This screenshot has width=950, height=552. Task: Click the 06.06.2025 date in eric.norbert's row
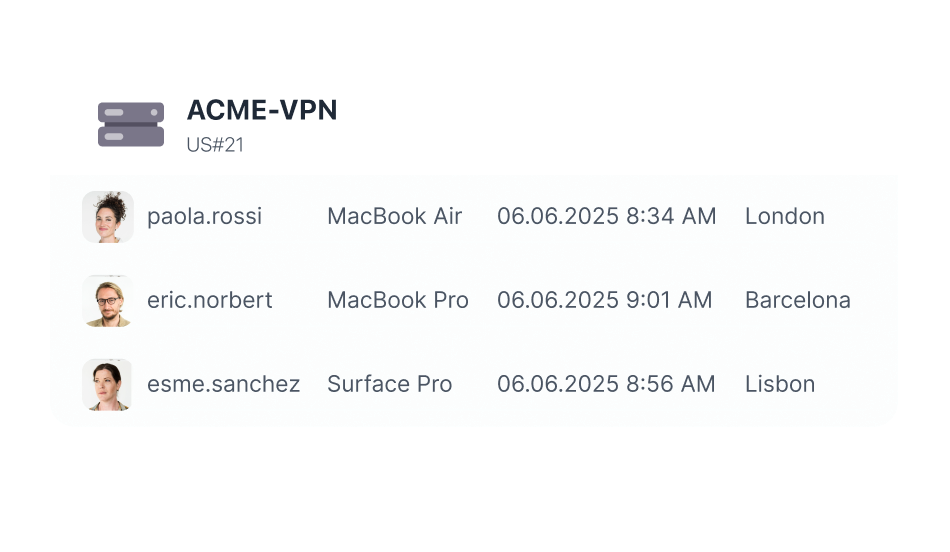[559, 301]
